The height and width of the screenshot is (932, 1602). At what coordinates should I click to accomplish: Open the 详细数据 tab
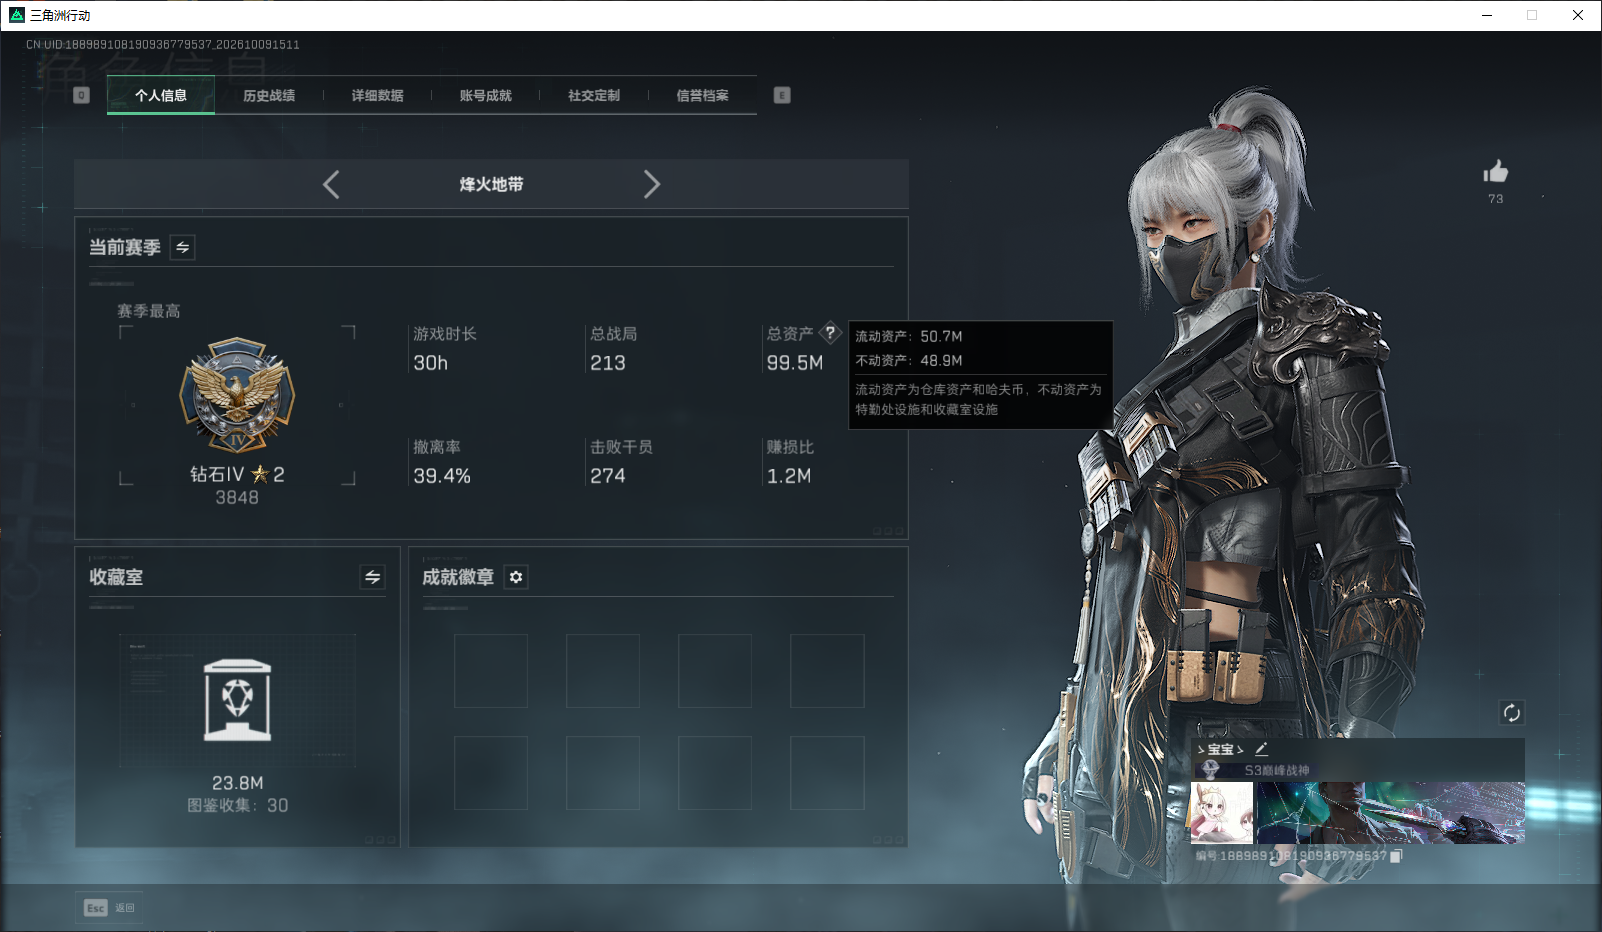(377, 96)
